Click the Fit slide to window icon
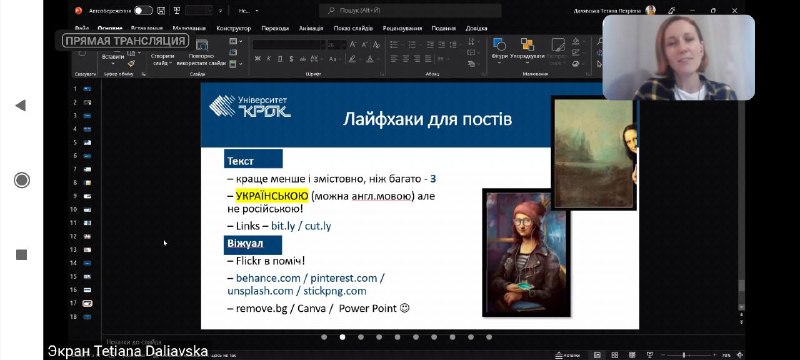The width and height of the screenshot is (800, 360). point(740,355)
